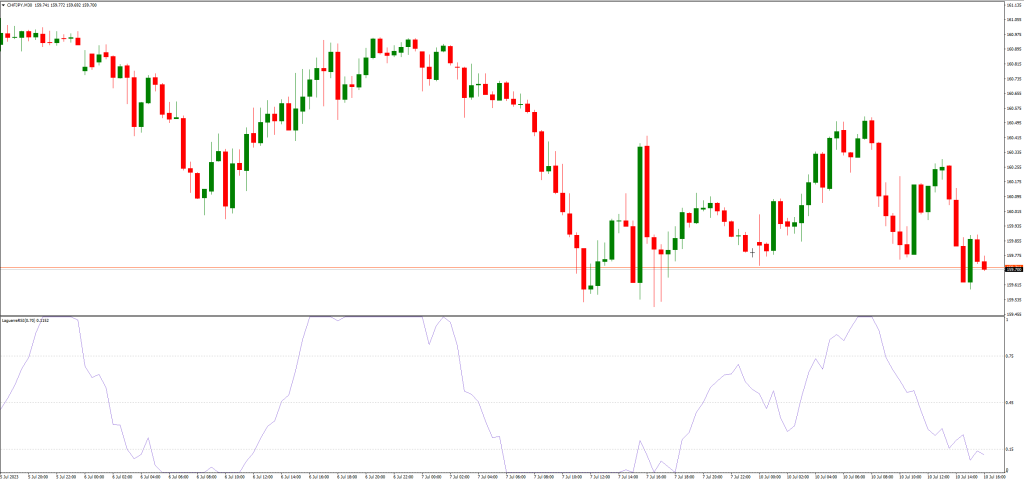This screenshot has height=481, width=1024.
Task: Click the 6 Jul 00:00 time label
Action: [93, 477]
